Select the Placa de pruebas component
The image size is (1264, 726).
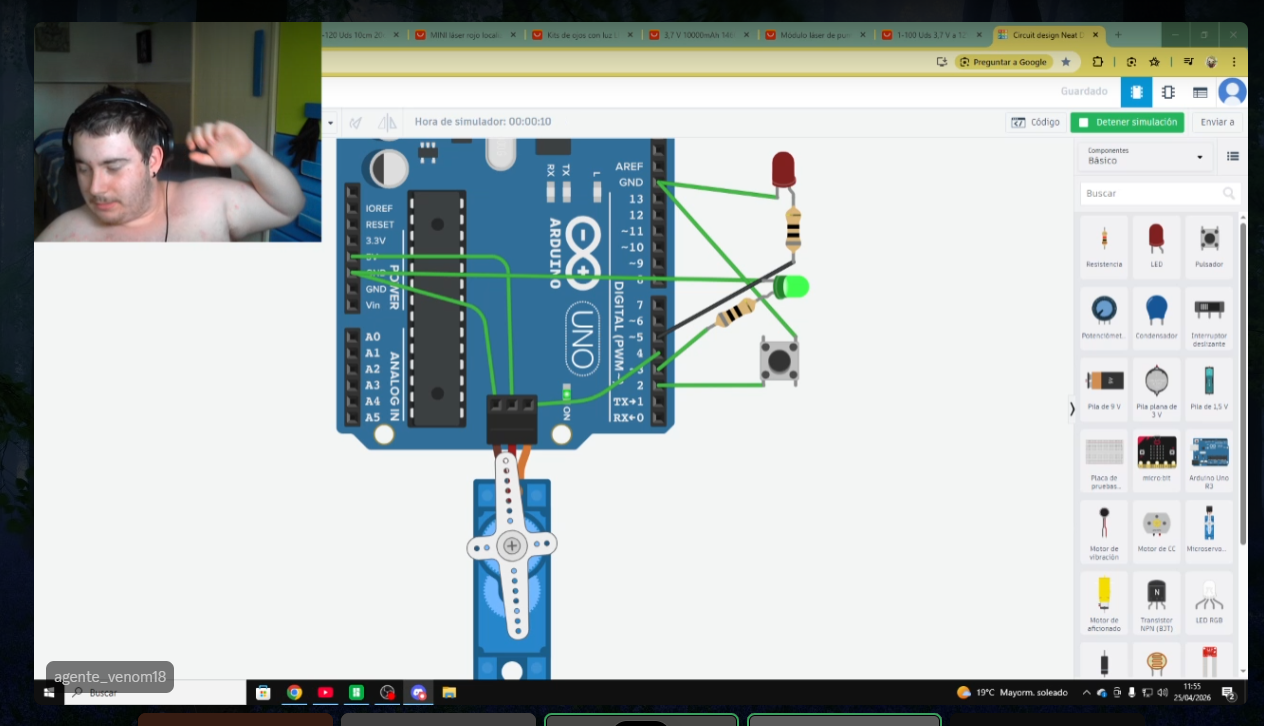(x=1104, y=459)
